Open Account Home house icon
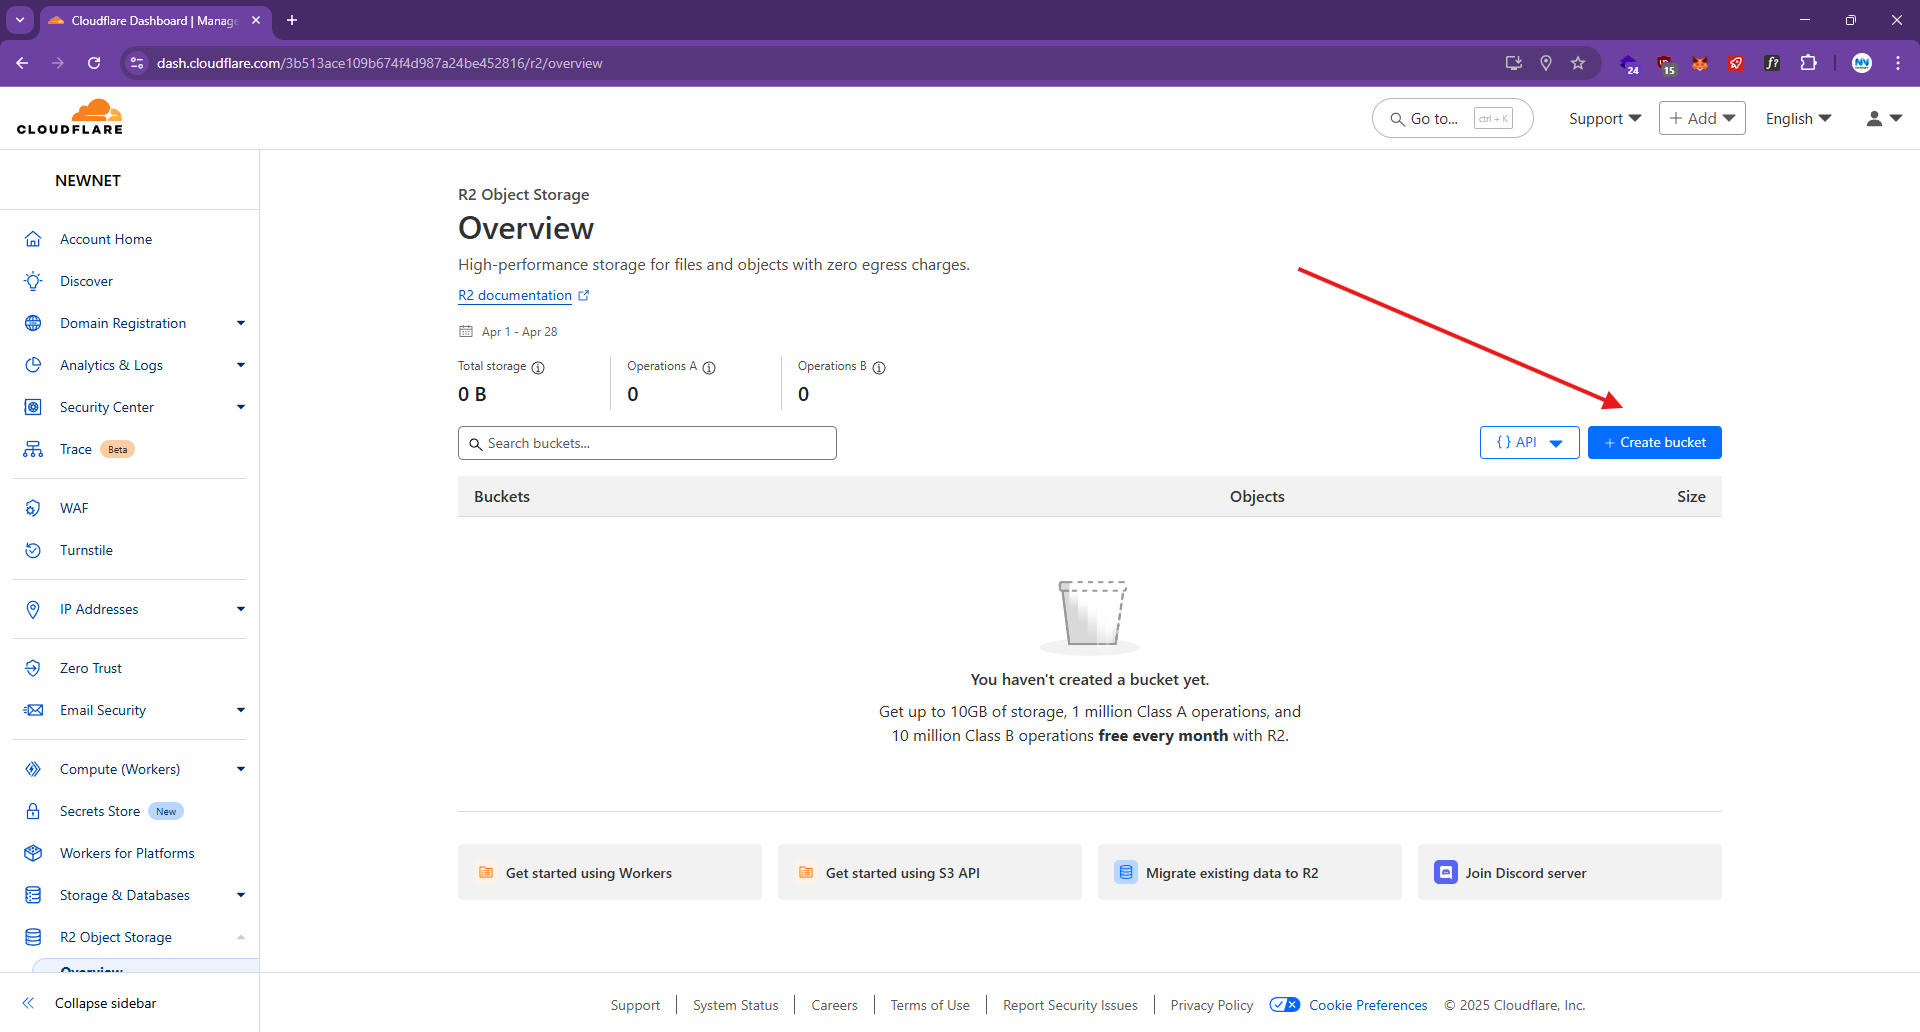Viewport: 1920px width, 1032px height. click(x=33, y=239)
